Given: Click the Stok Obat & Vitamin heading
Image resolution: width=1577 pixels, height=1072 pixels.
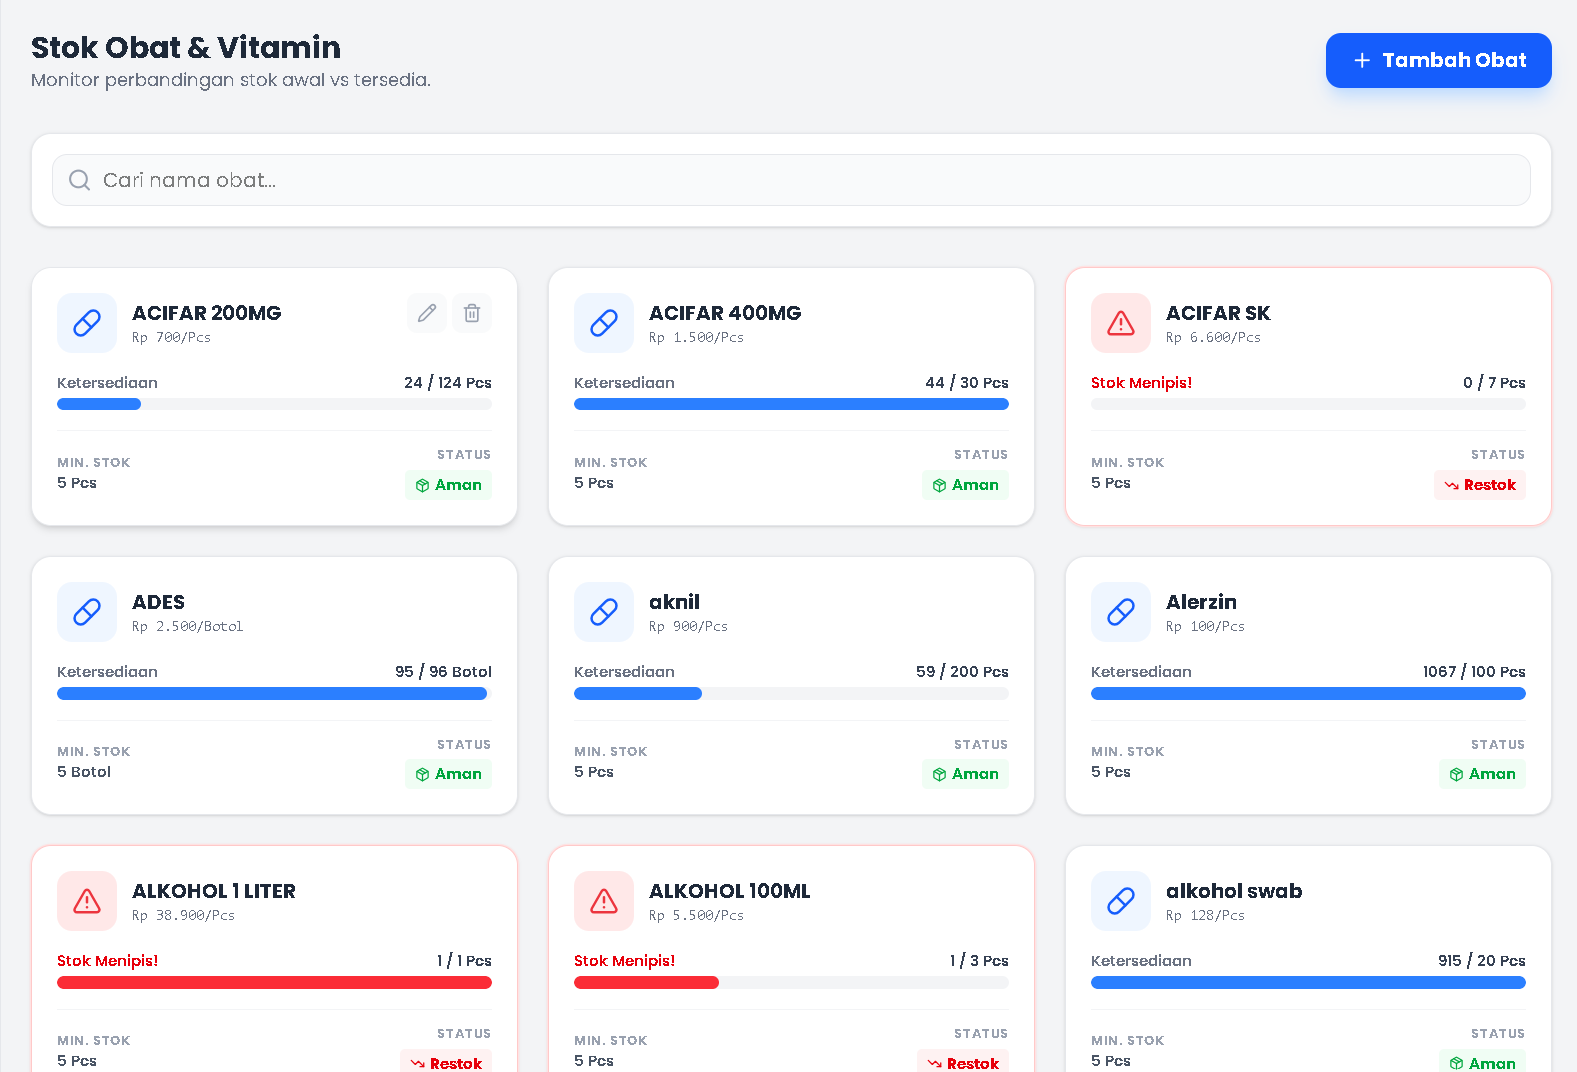Looking at the screenshot, I should pyautogui.click(x=186, y=47).
